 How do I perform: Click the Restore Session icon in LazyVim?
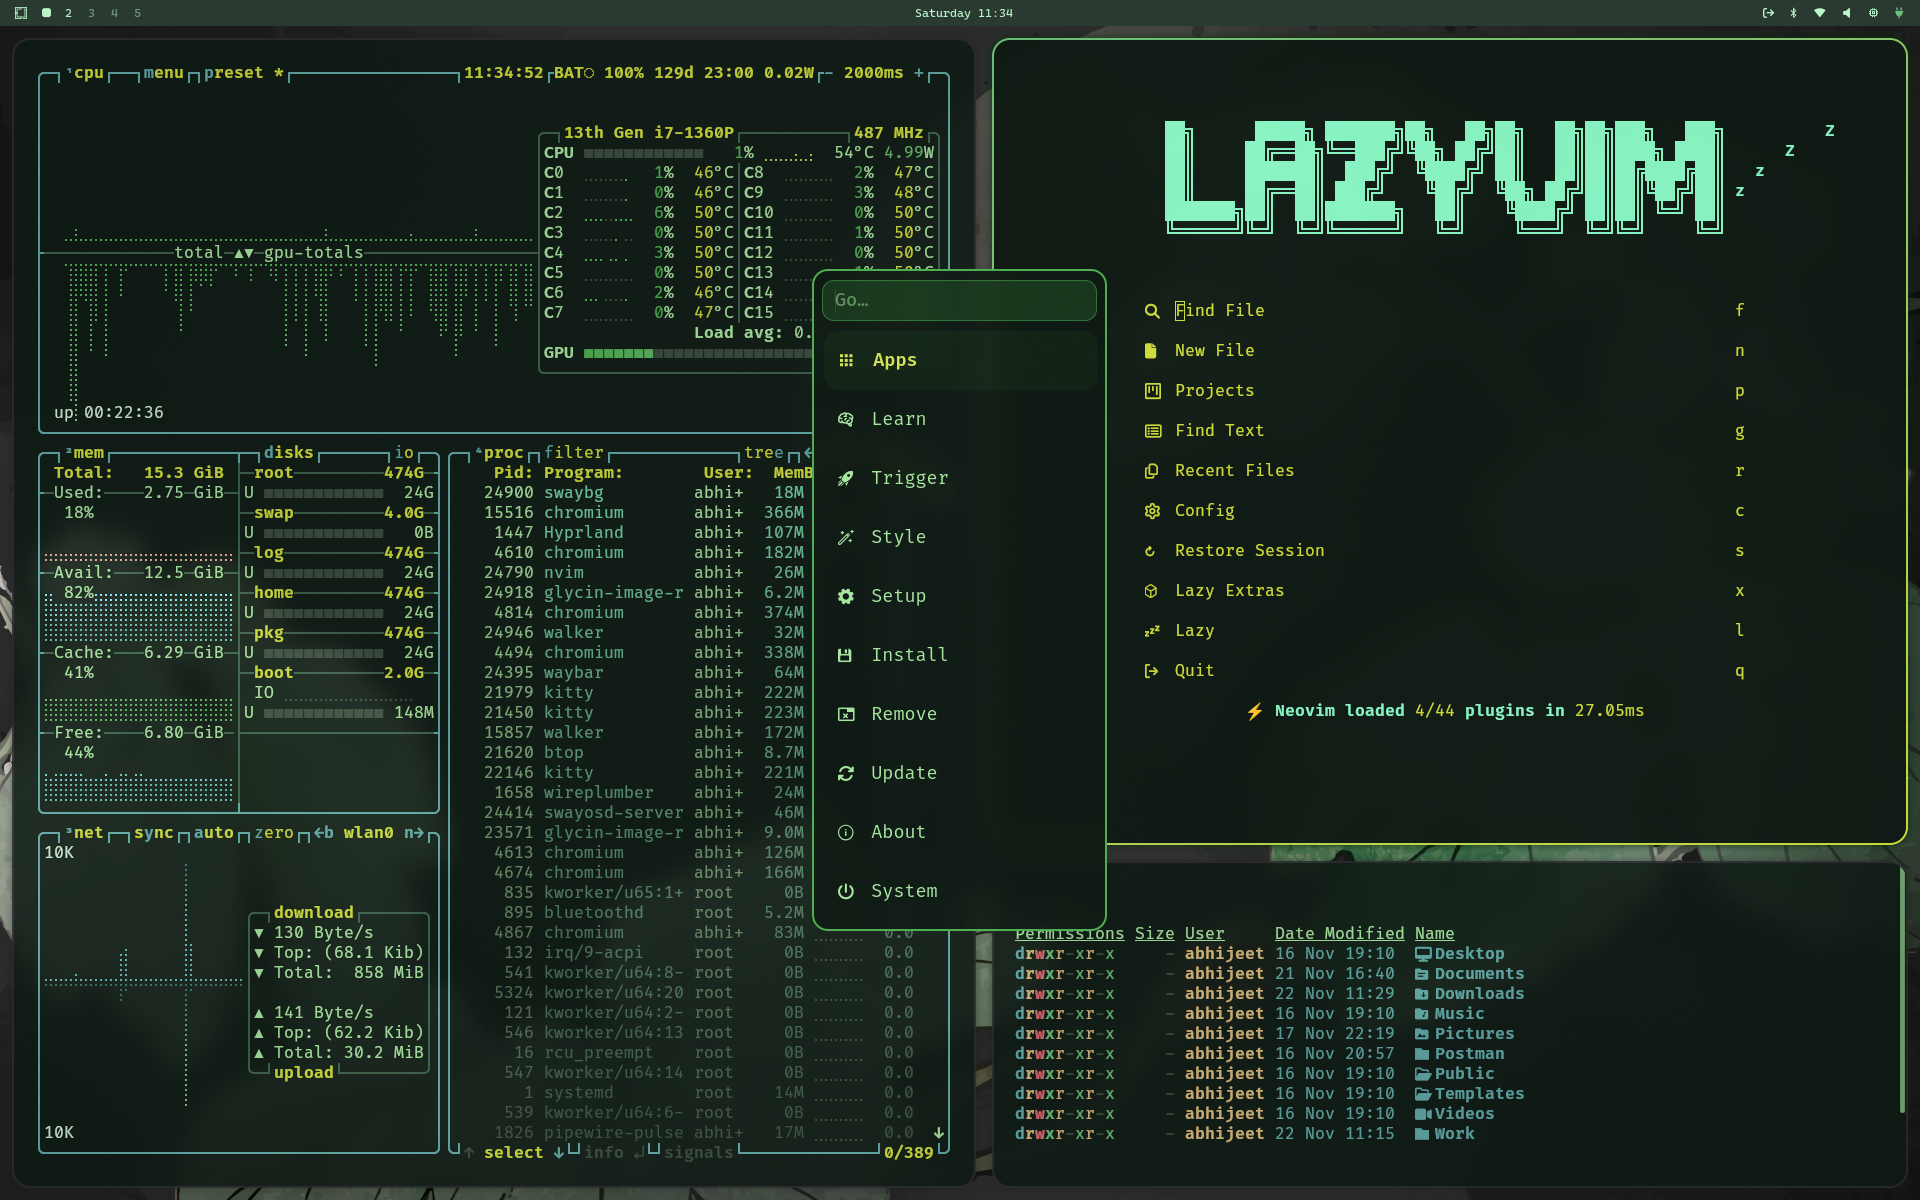[1150, 551]
